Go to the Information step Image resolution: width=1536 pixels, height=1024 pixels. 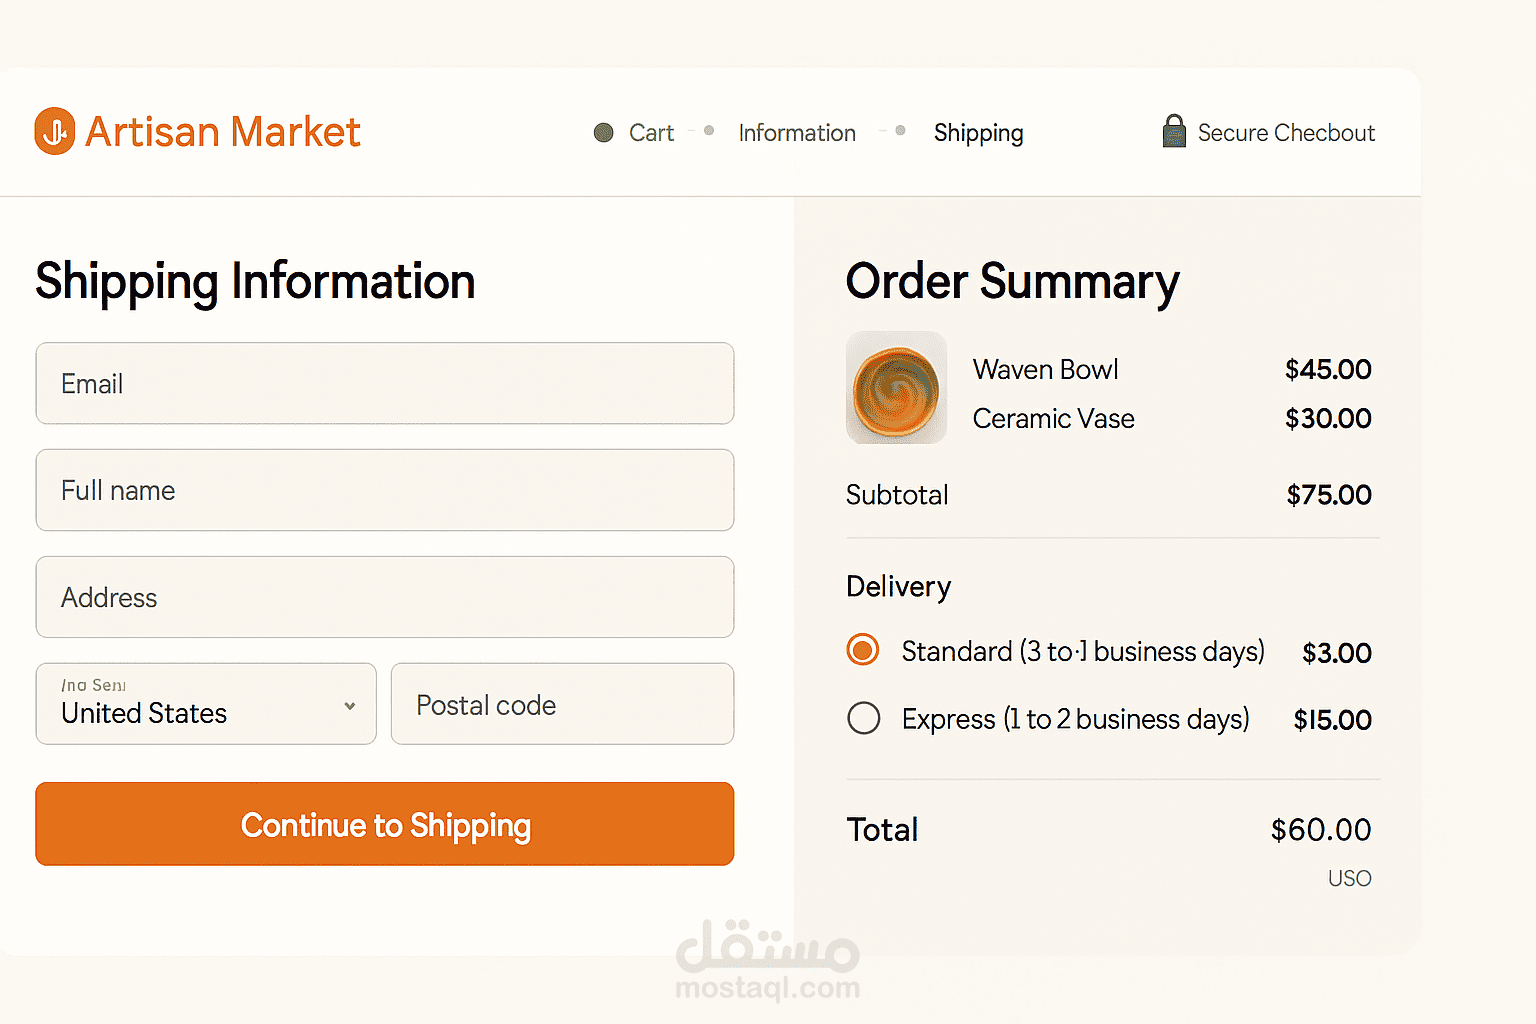coord(797,133)
